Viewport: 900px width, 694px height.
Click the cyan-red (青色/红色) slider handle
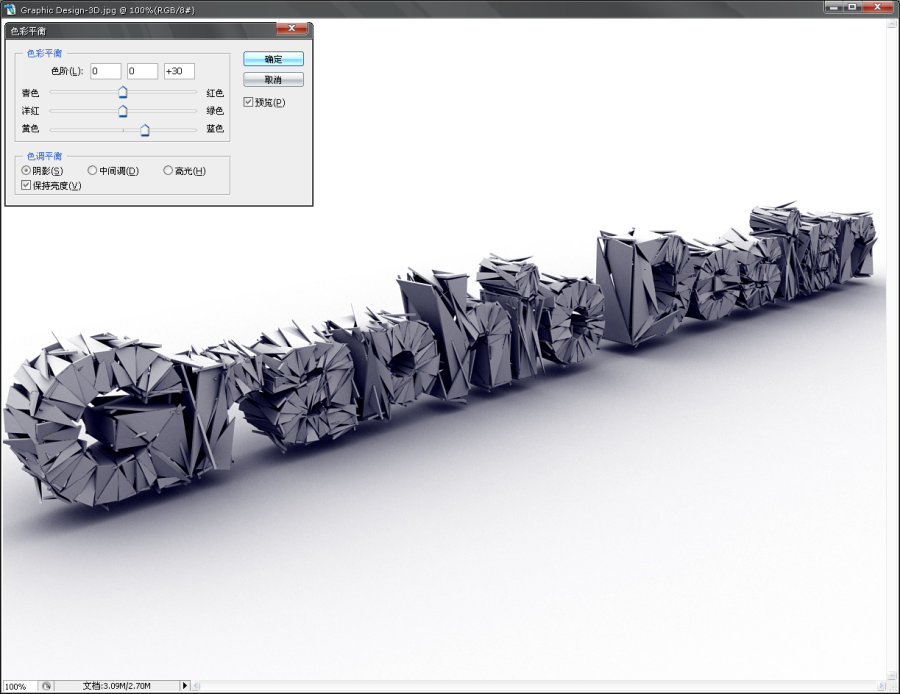(123, 93)
